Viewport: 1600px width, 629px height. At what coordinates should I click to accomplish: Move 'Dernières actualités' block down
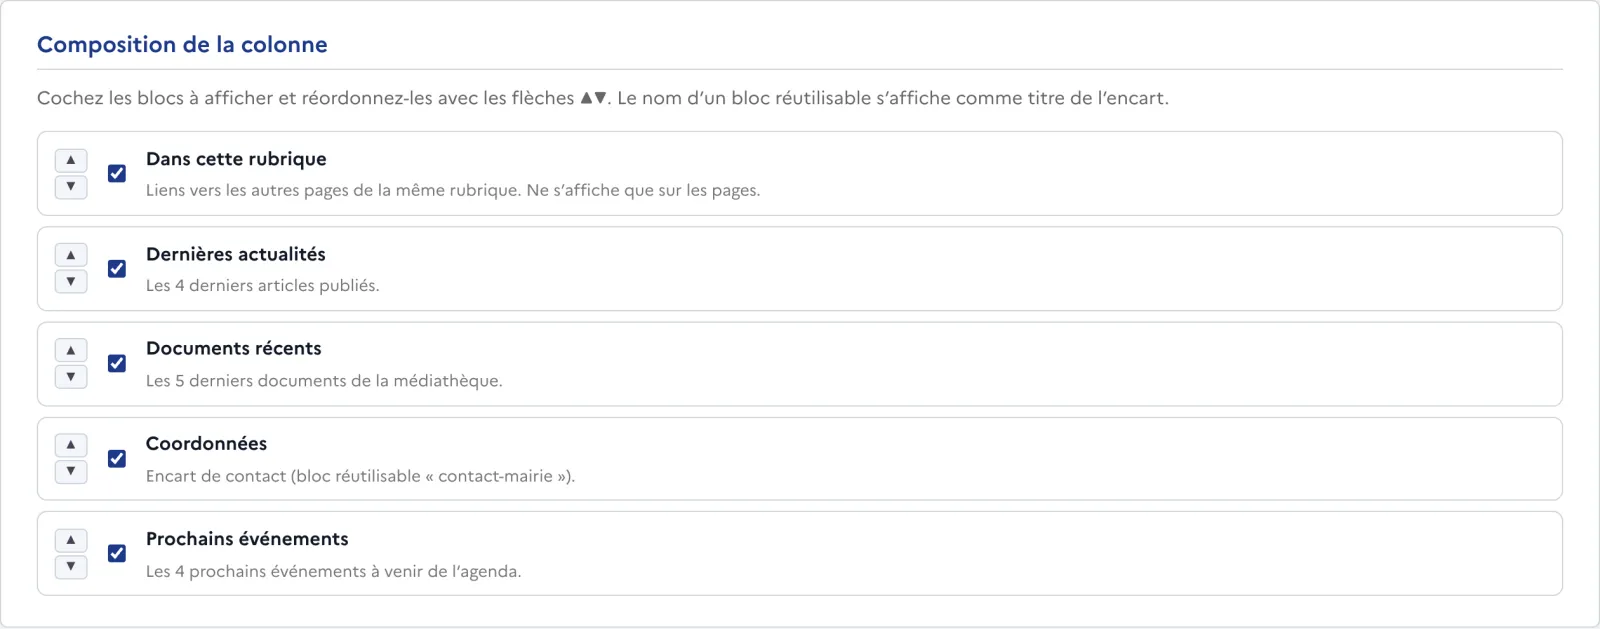click(71, 281)
